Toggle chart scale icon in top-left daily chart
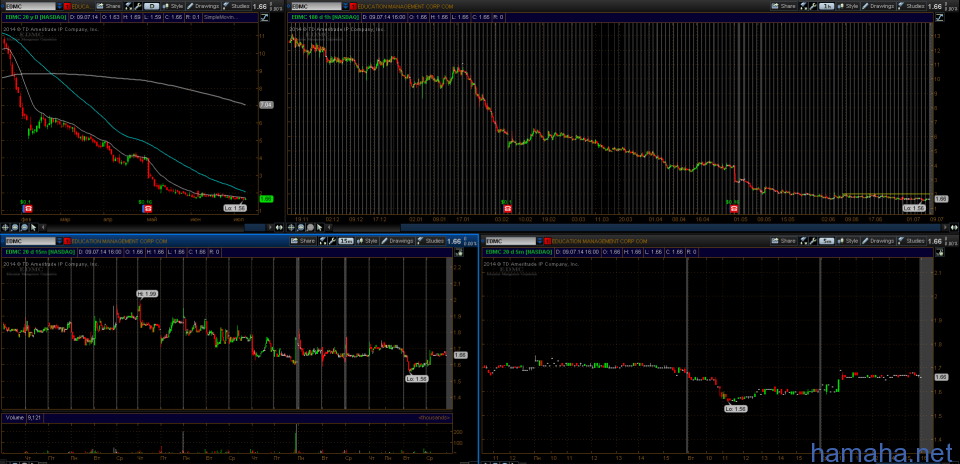 pyautogui.click(x=264, y=17)
